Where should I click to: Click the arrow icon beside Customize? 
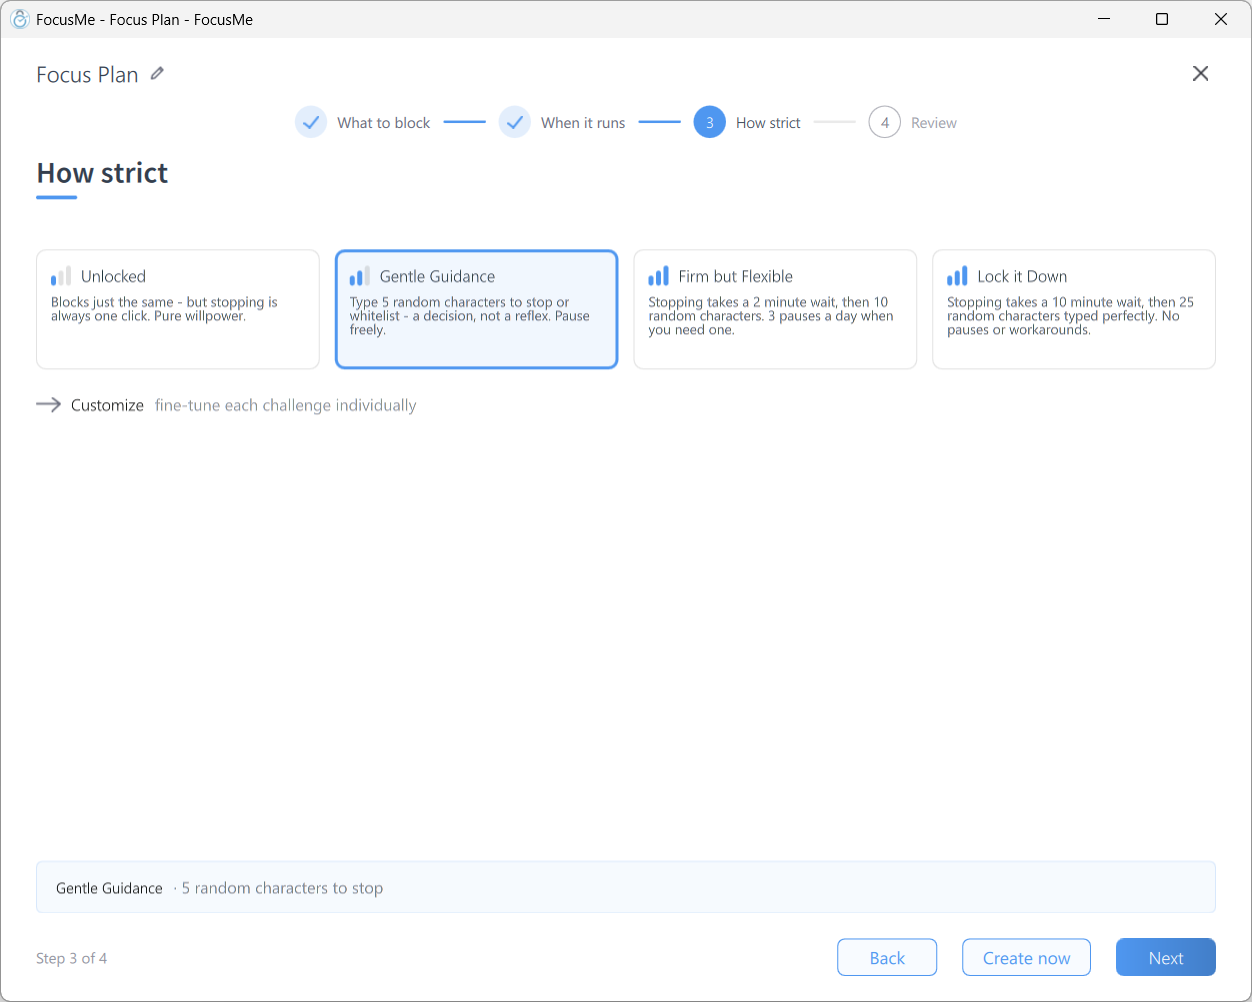[48, 405]
